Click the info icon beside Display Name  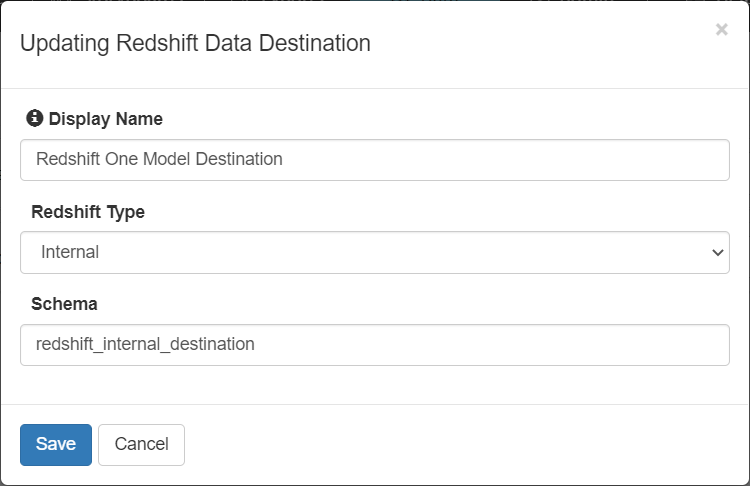35,119
